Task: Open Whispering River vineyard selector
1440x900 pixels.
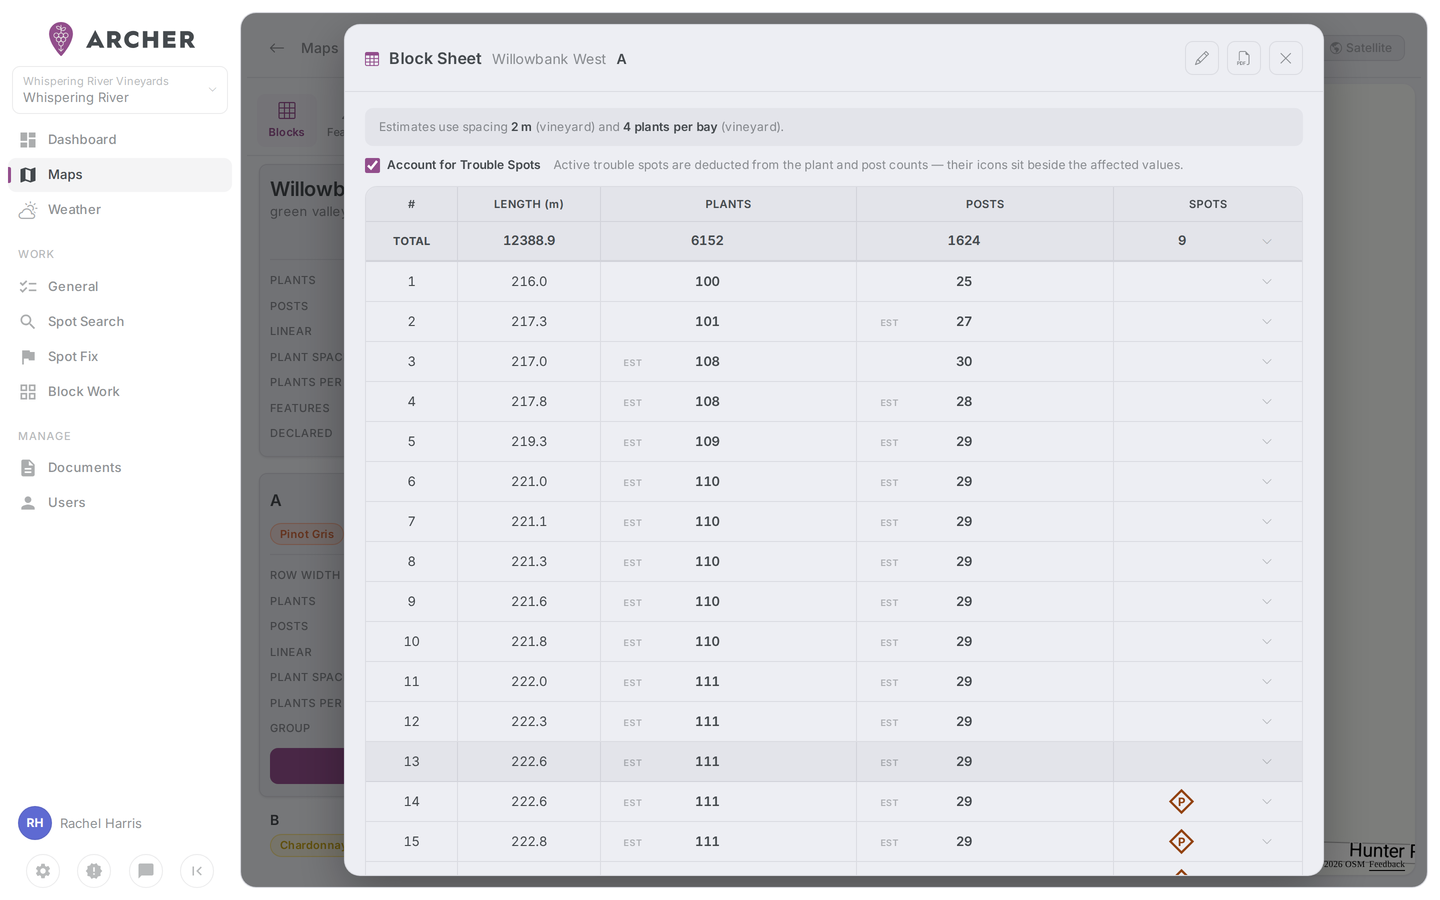Action: tap(120, 90)
